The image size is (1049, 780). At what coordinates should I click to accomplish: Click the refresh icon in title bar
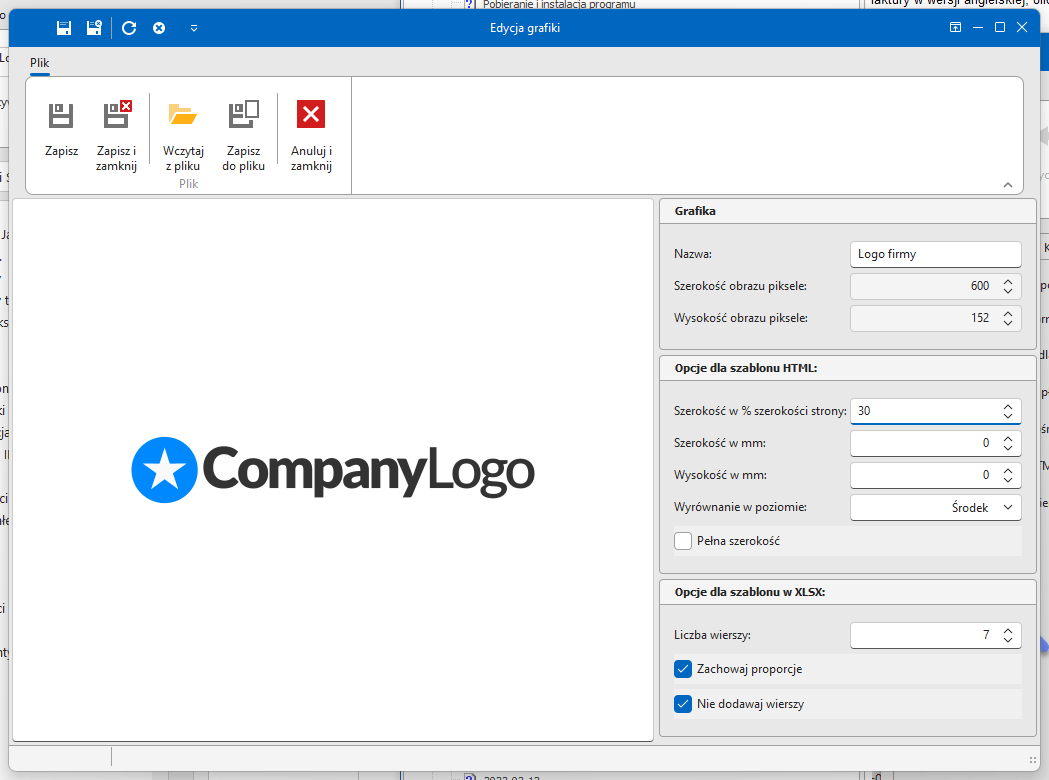[x=129, y=28]
